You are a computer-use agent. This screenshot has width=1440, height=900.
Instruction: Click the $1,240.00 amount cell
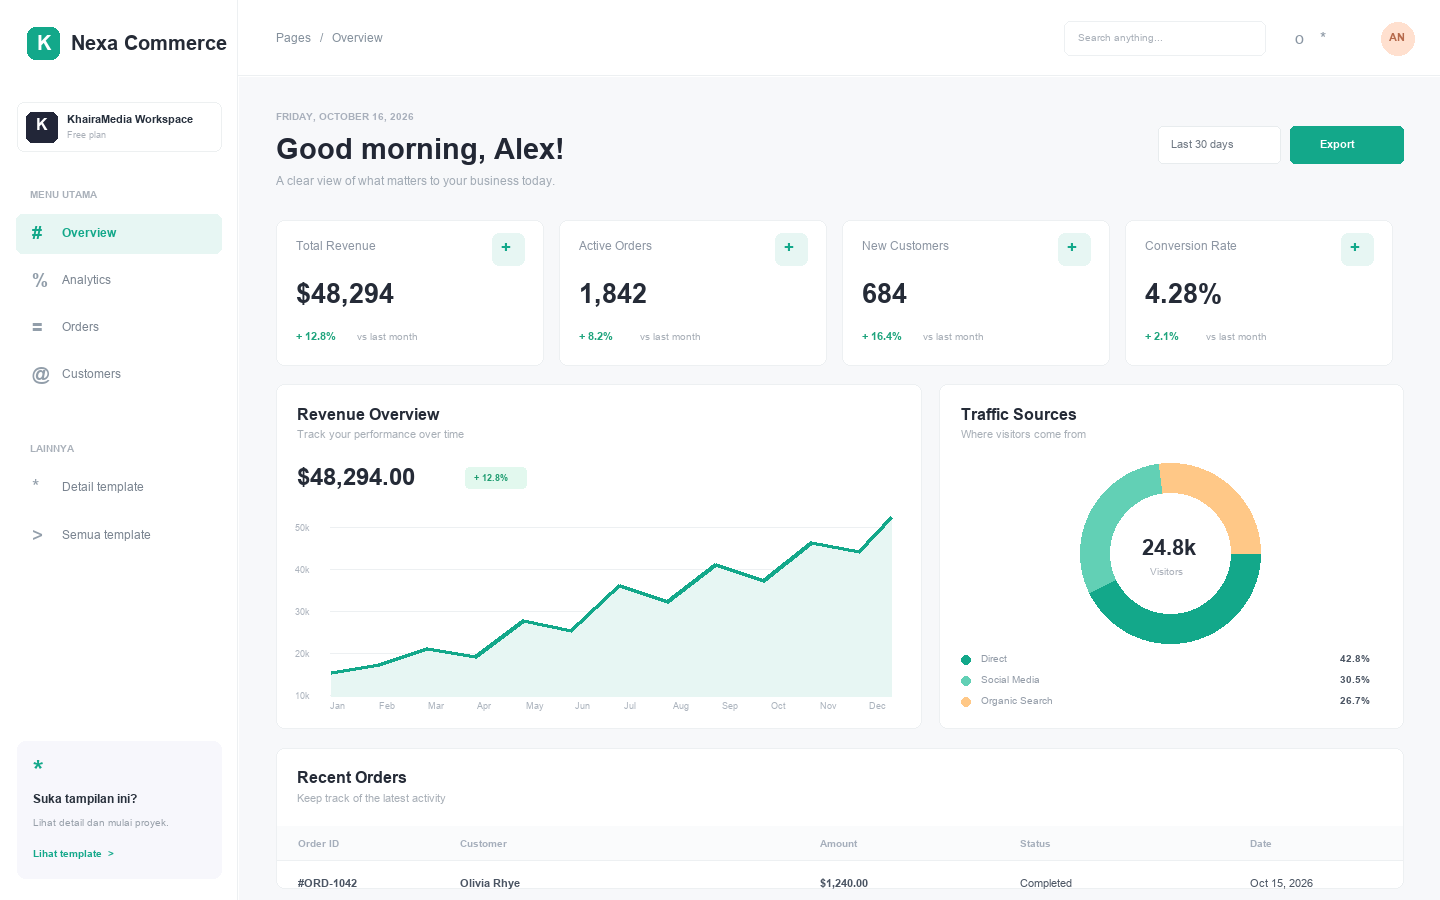coord(844,883)
